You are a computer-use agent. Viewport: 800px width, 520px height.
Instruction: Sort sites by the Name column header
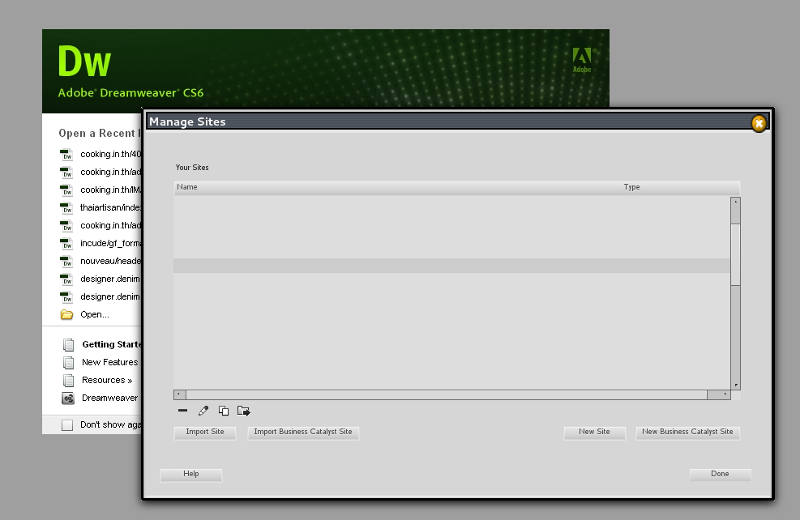tap(187, 187)
